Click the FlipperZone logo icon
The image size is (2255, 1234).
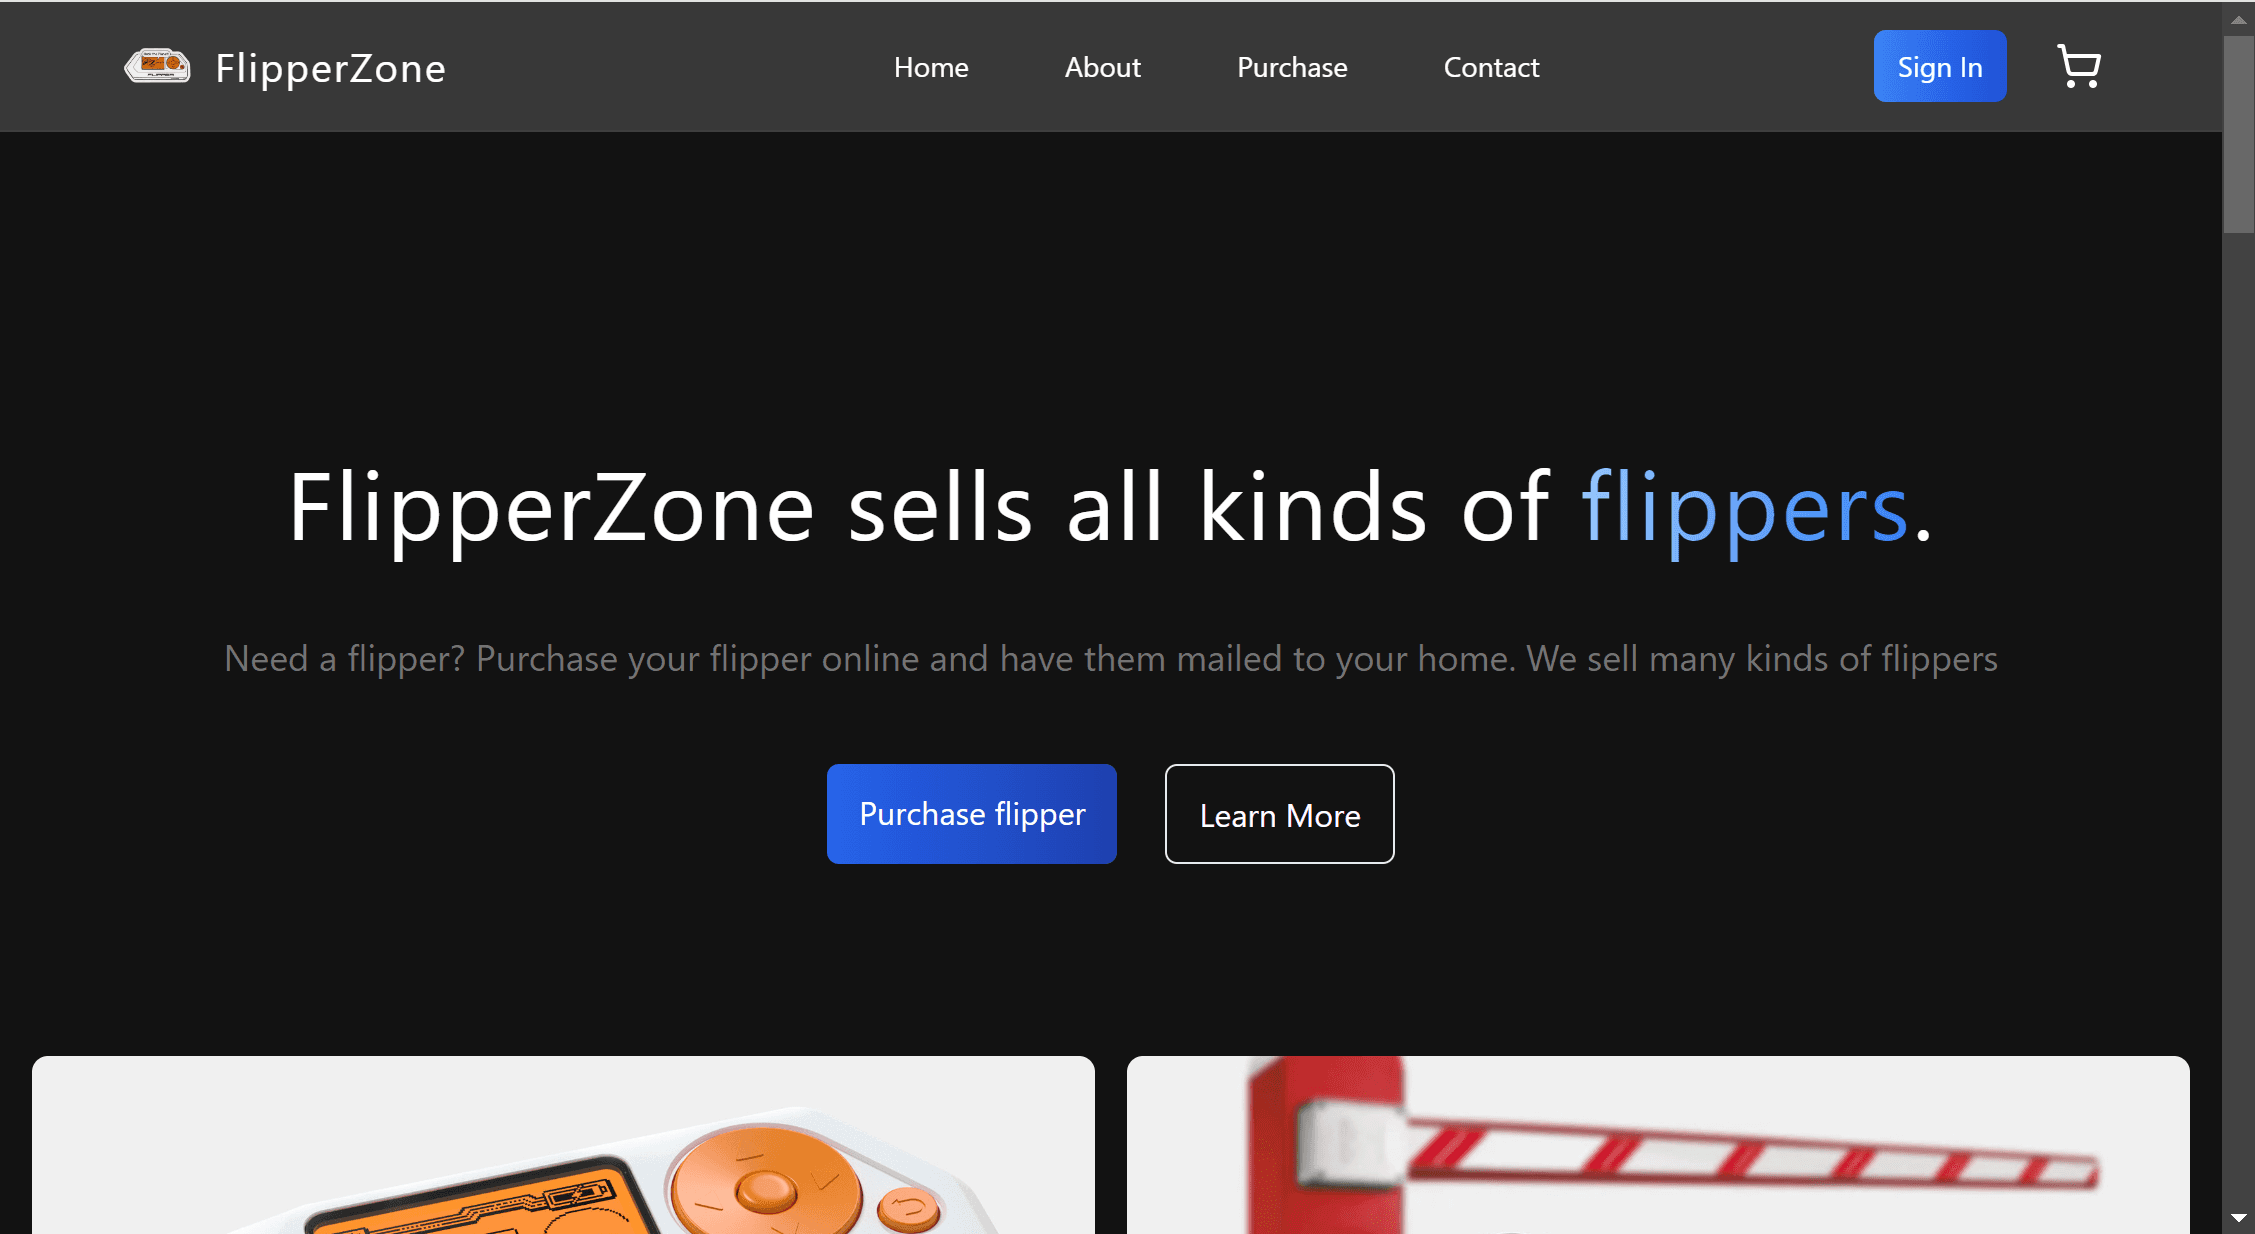(x=158, y=66)
